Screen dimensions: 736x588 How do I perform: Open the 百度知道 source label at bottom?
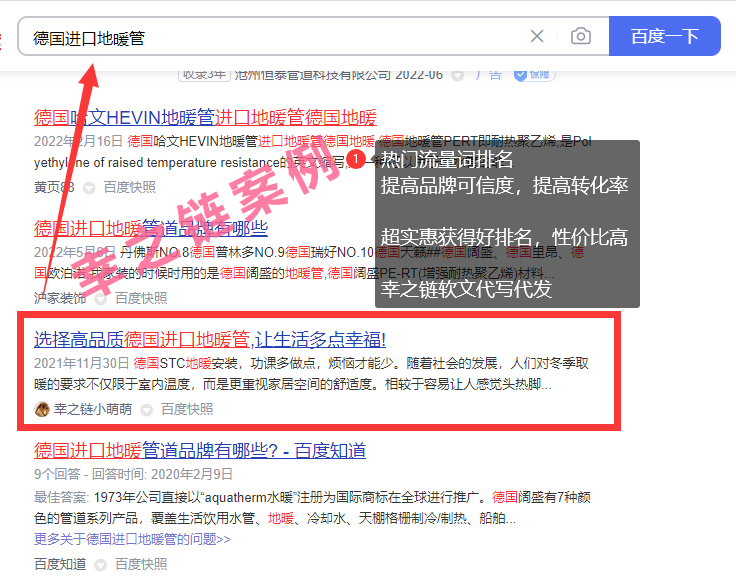(60, 564)
